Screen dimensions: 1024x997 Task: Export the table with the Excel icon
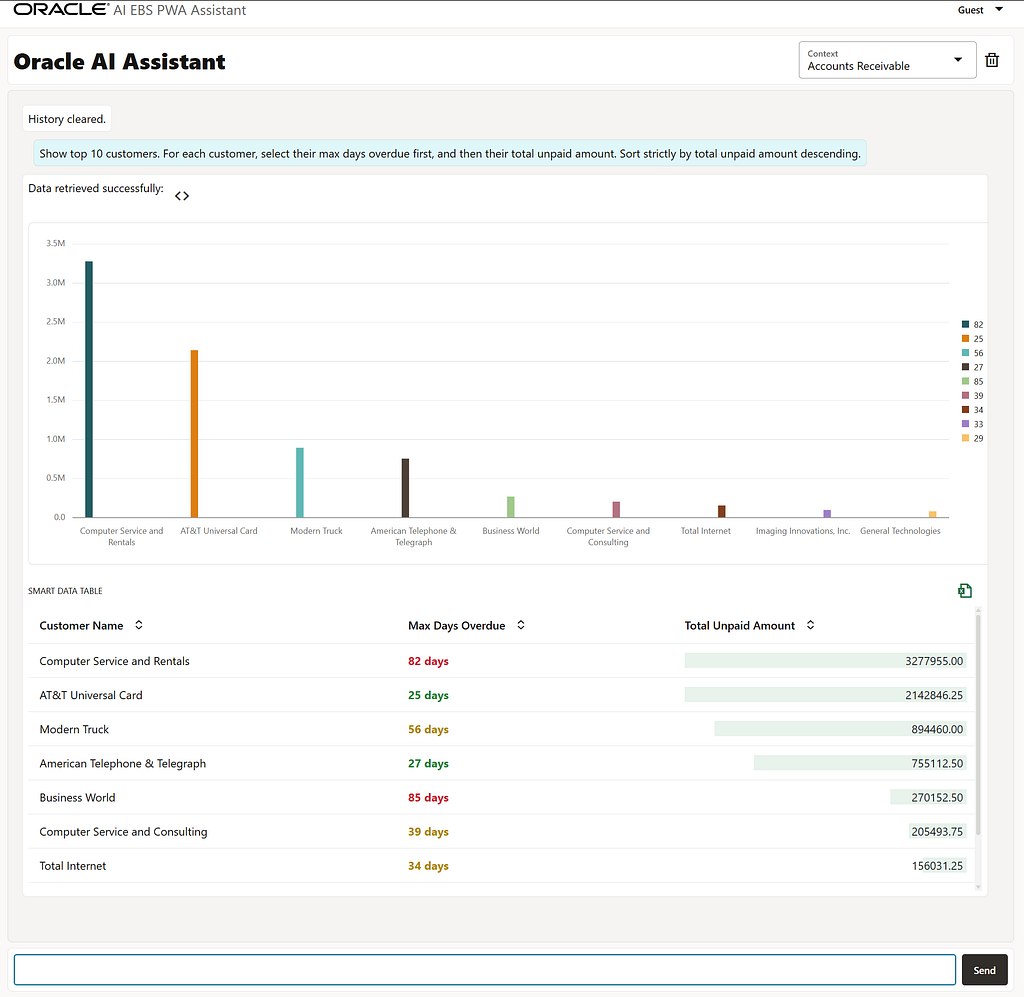pos(965,591)
